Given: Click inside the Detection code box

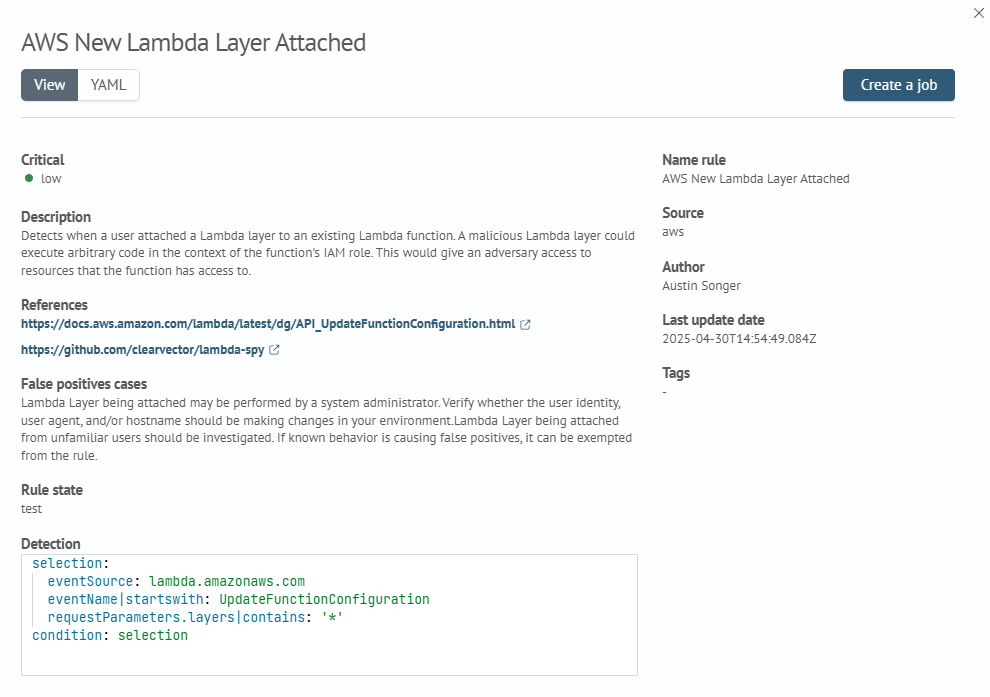Looking at the screenshot, I should [x=329, y=615].
